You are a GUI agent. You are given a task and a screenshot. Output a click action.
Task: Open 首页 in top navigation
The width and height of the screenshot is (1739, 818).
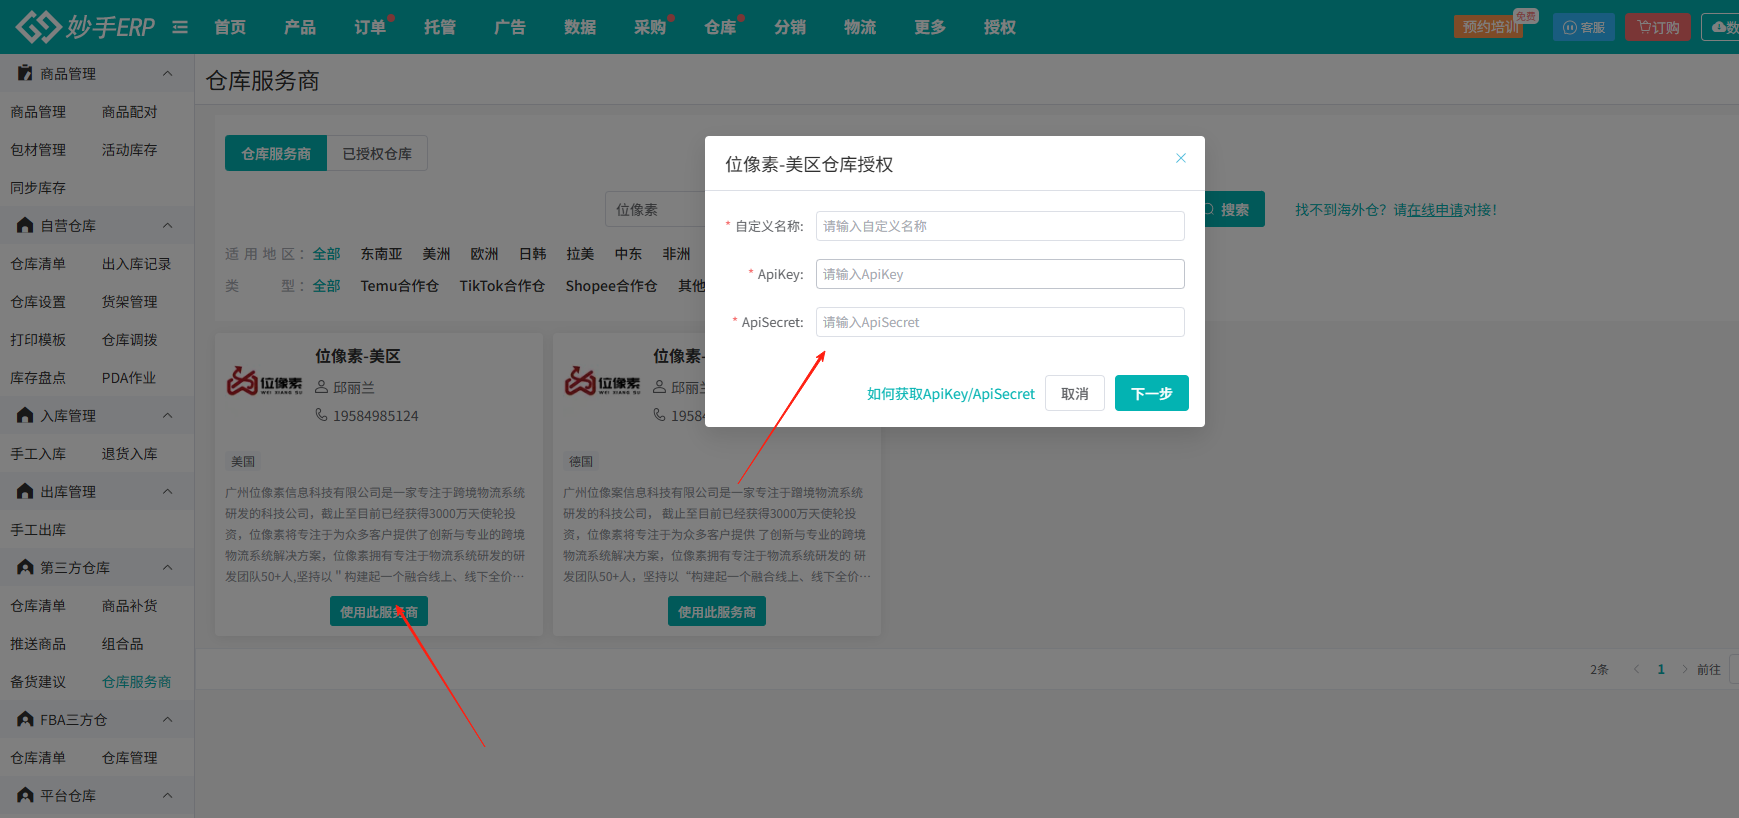[230, 27]
